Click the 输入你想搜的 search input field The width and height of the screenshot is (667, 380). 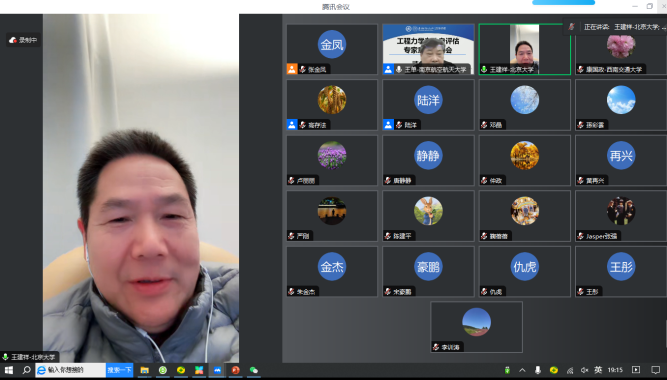[71, 370]
